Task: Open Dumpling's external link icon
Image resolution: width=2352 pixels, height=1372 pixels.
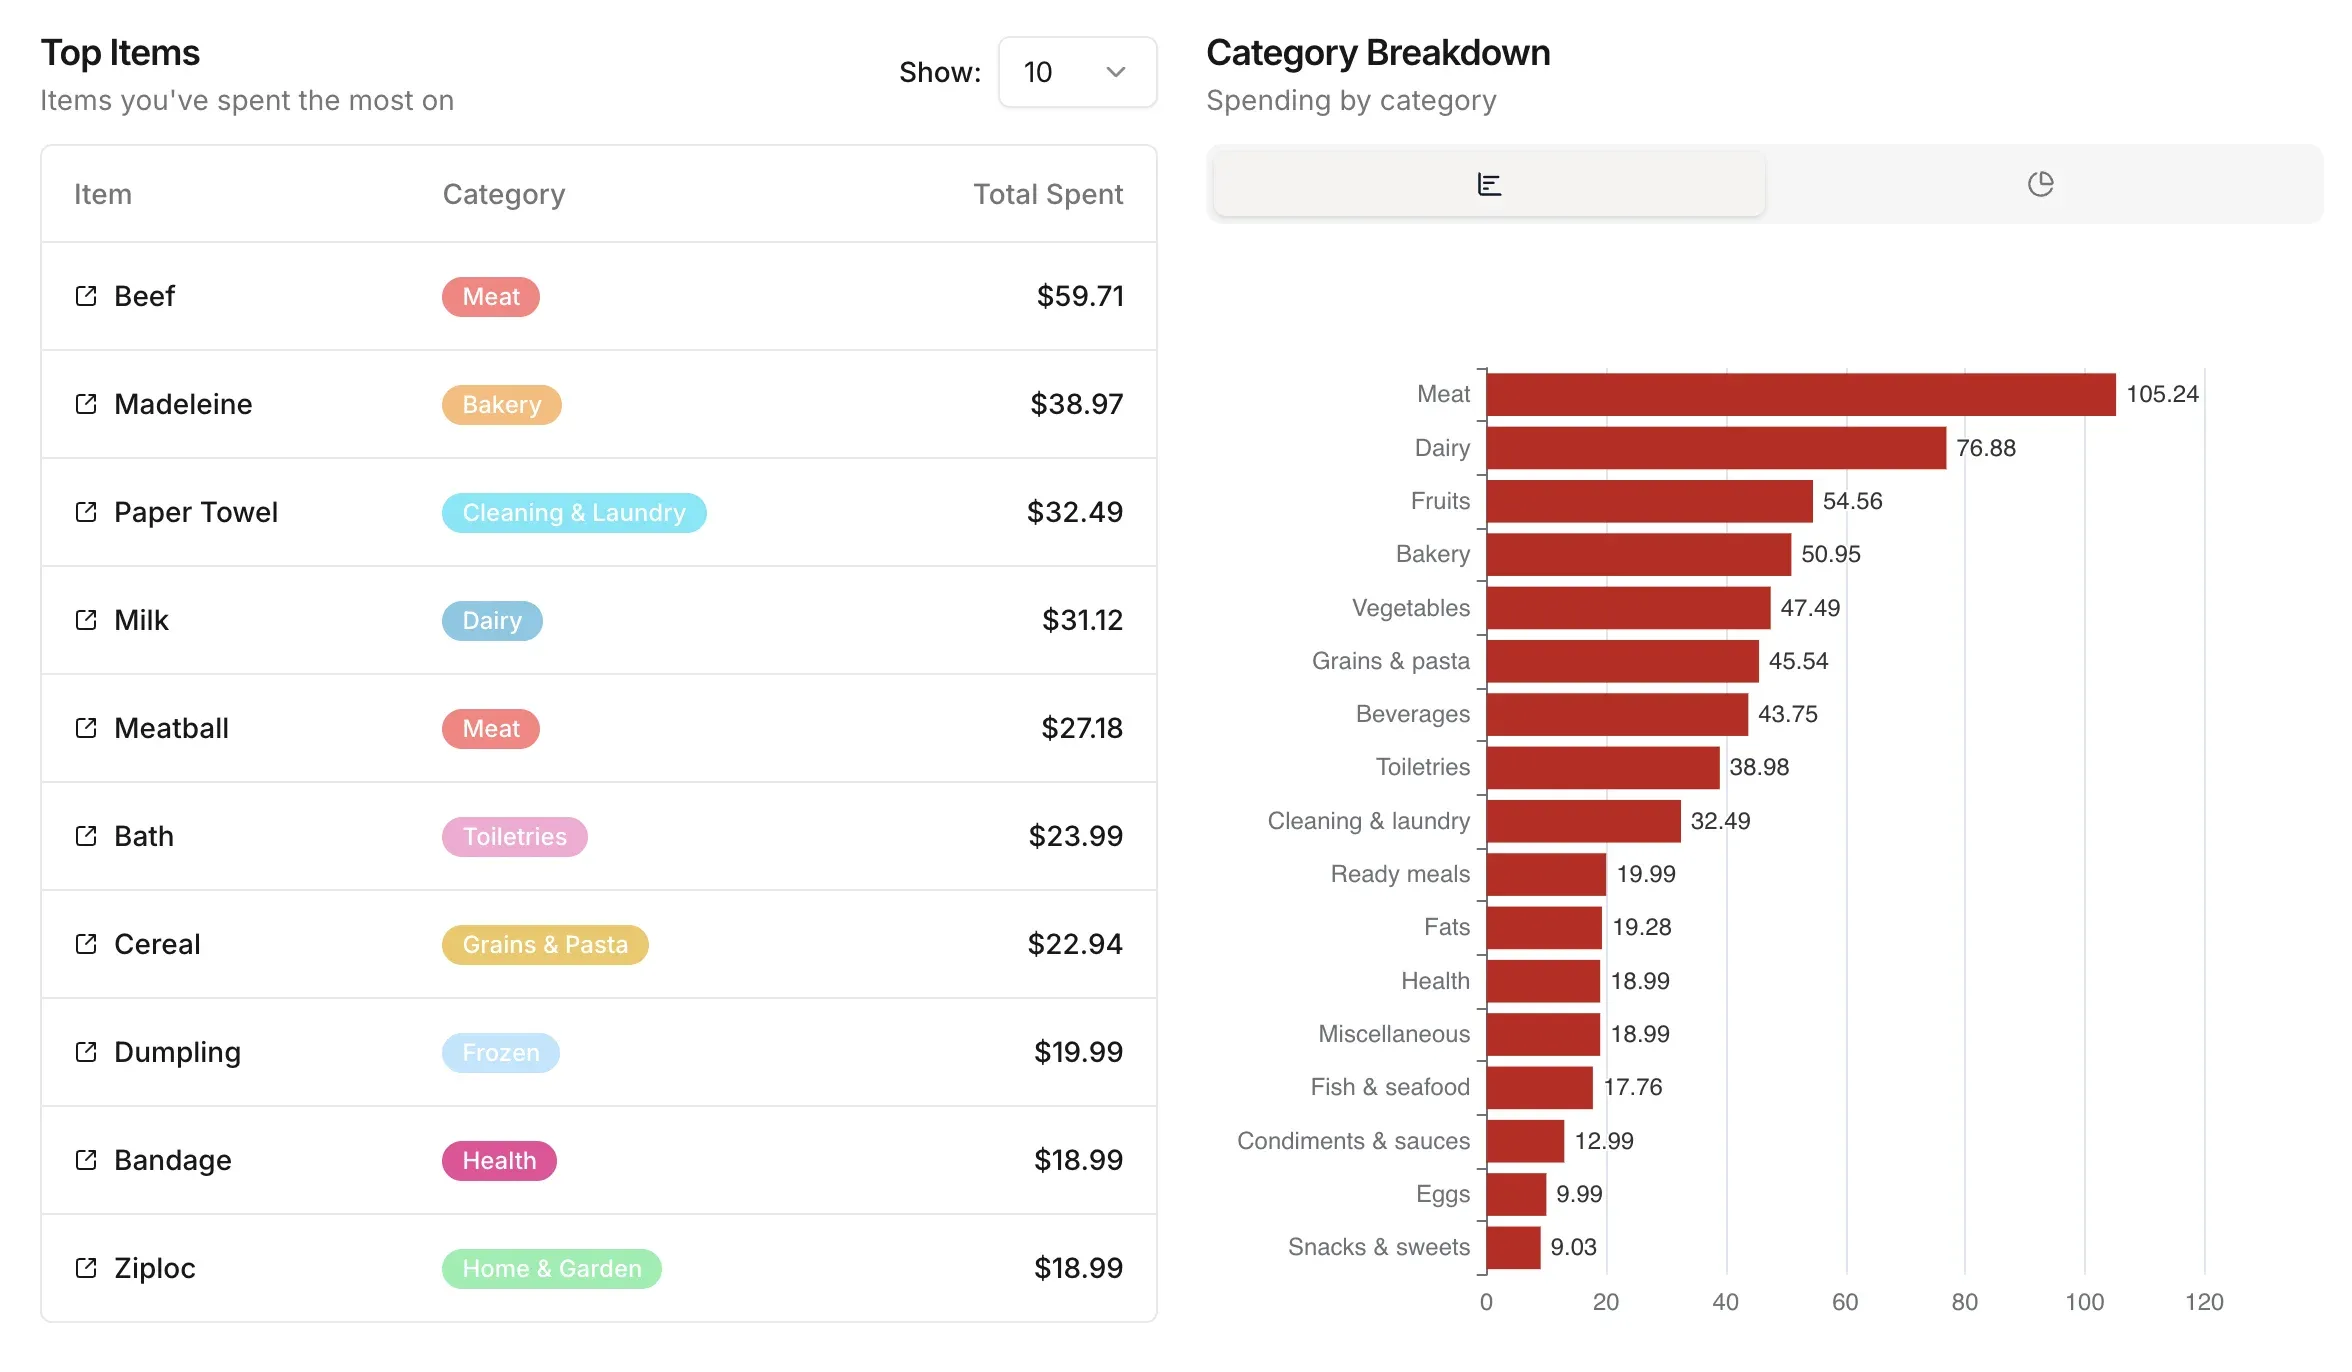Action: [x=86, y=1052]
